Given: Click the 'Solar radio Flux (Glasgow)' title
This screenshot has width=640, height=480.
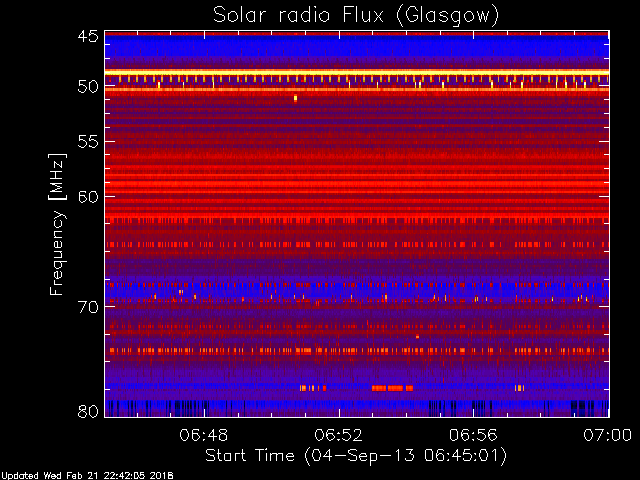Looking at the screenshot, I should 356,16.
